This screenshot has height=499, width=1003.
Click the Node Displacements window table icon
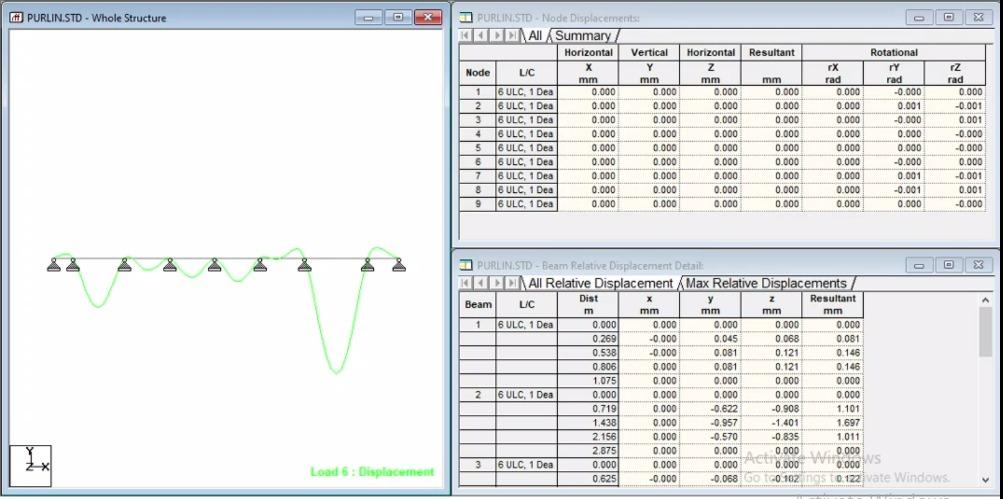point(466,18)
